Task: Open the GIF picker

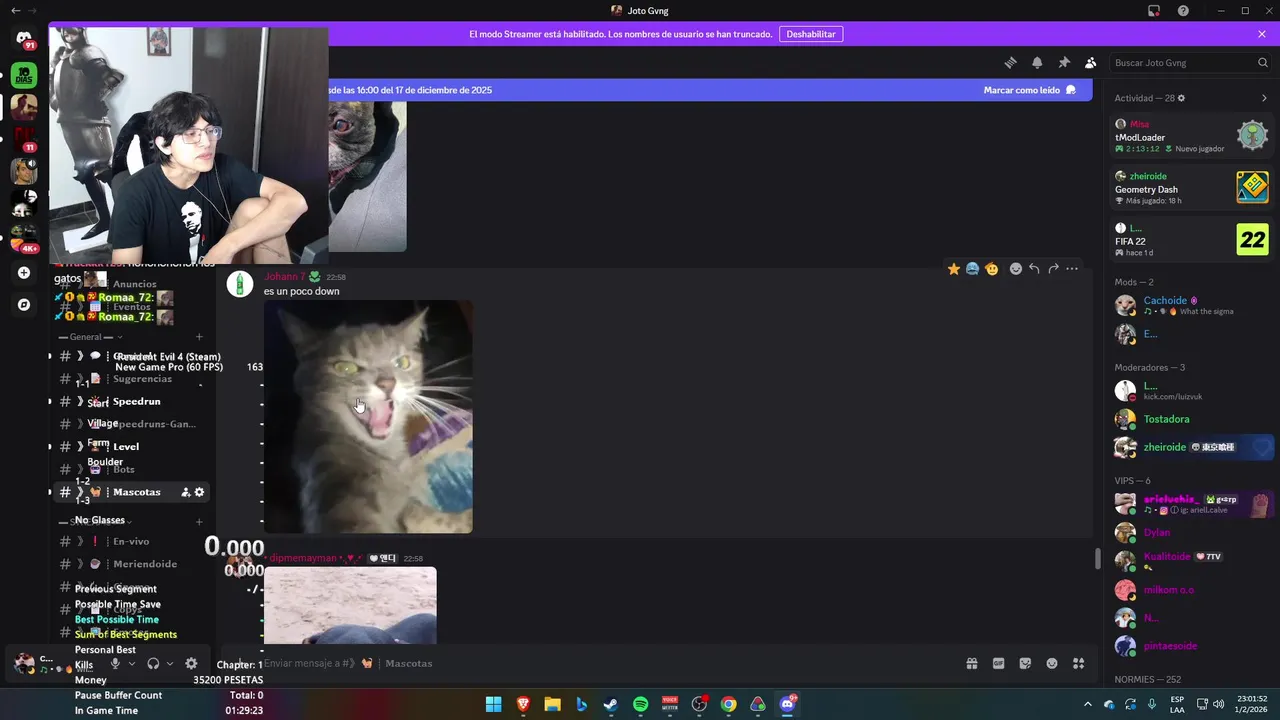Action: 998,663
